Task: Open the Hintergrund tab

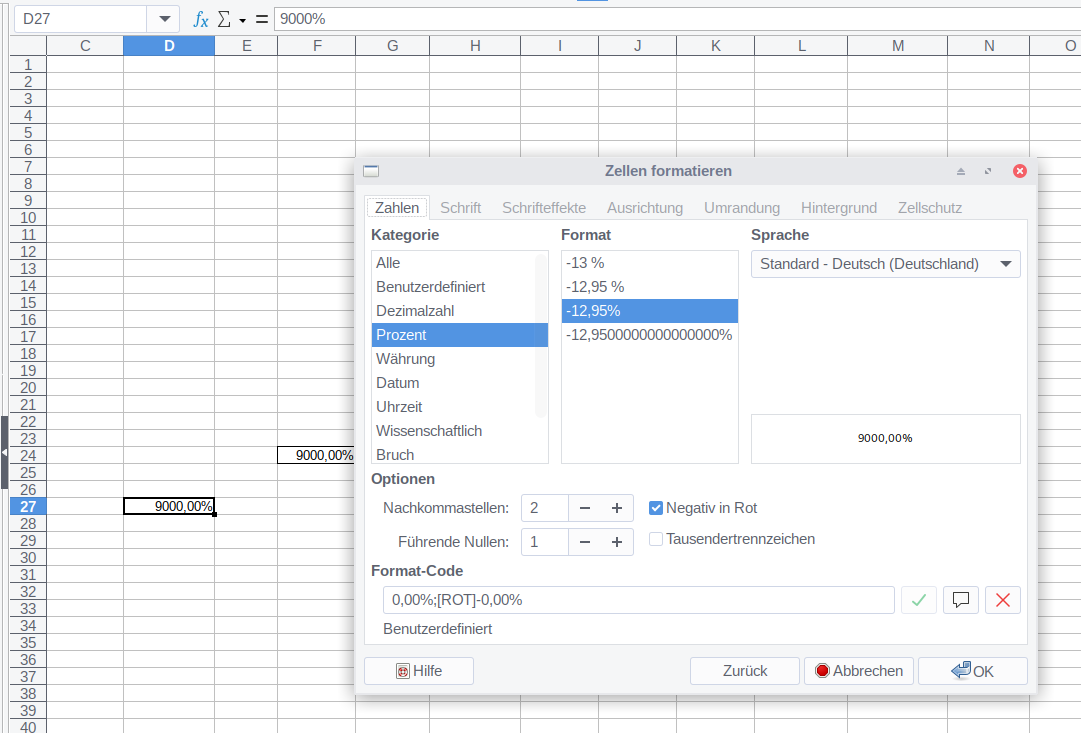Action: (x=838, y=208)
